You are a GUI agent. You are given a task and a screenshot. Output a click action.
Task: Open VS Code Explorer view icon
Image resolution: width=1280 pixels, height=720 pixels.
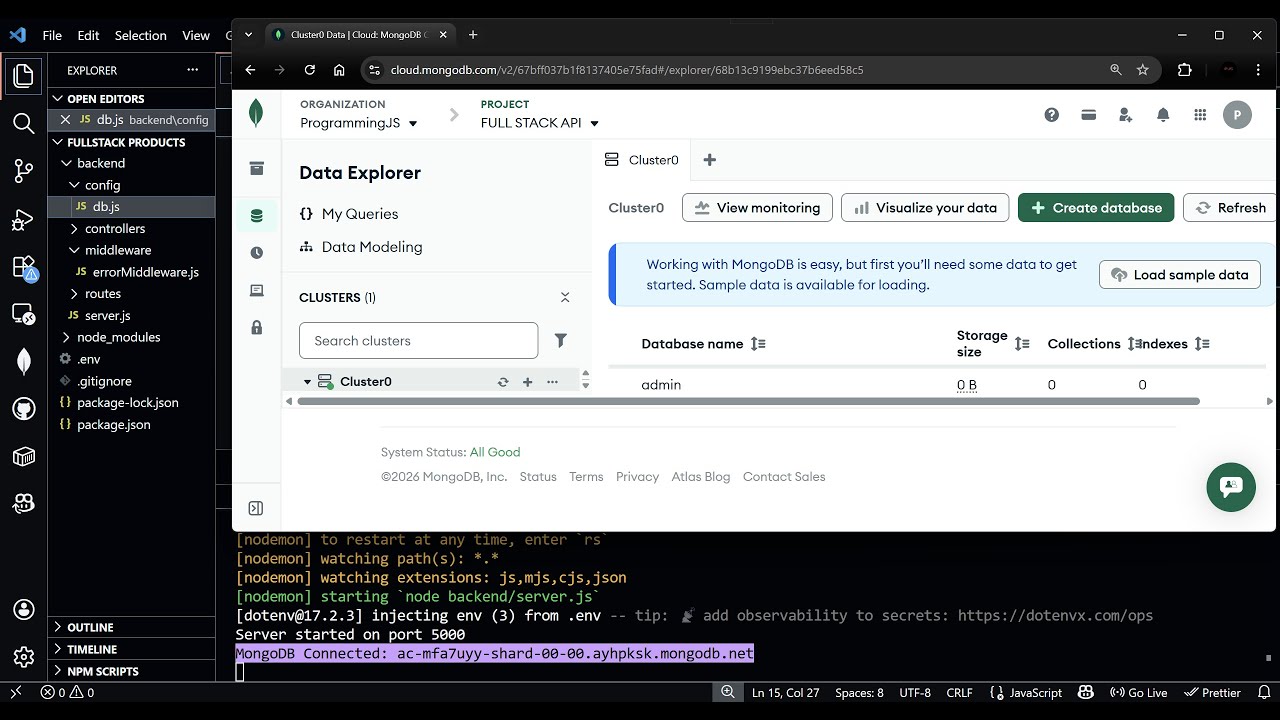[23, 75]
